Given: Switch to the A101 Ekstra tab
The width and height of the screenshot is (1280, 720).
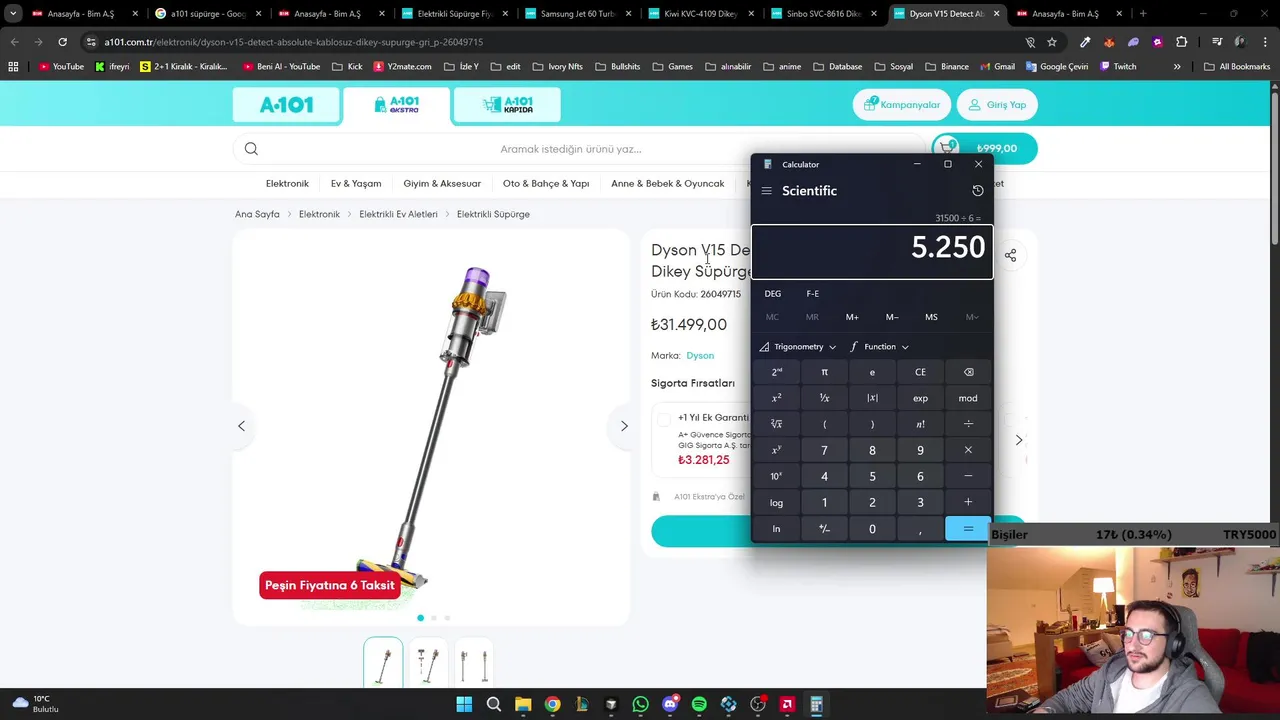Looking at the screenshot, I should tap(397, 105).
